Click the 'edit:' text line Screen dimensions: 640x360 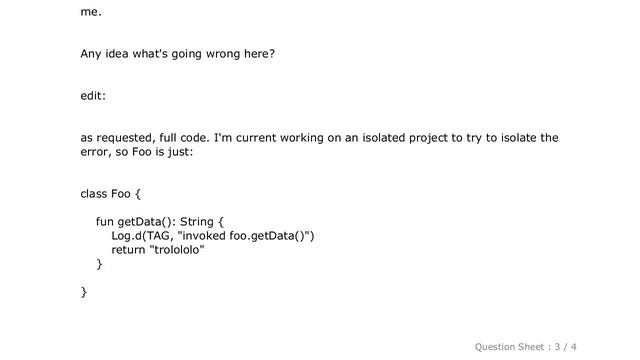pyautogui.click(x=93, y=96)
